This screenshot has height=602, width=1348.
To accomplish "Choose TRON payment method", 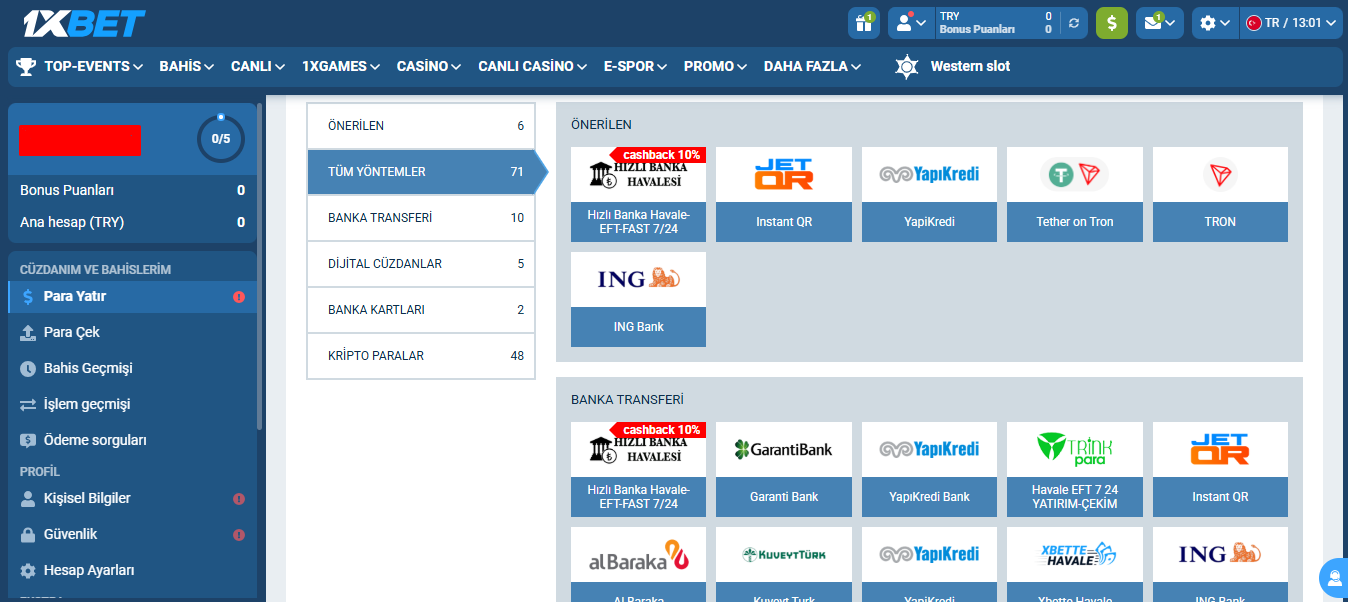I will coord(1220,194).
